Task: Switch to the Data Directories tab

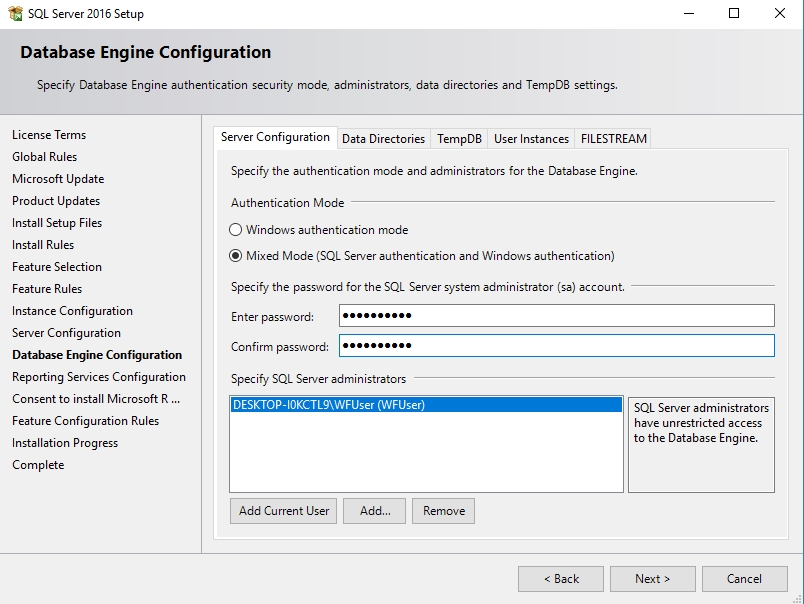Action: click(383, 139)
